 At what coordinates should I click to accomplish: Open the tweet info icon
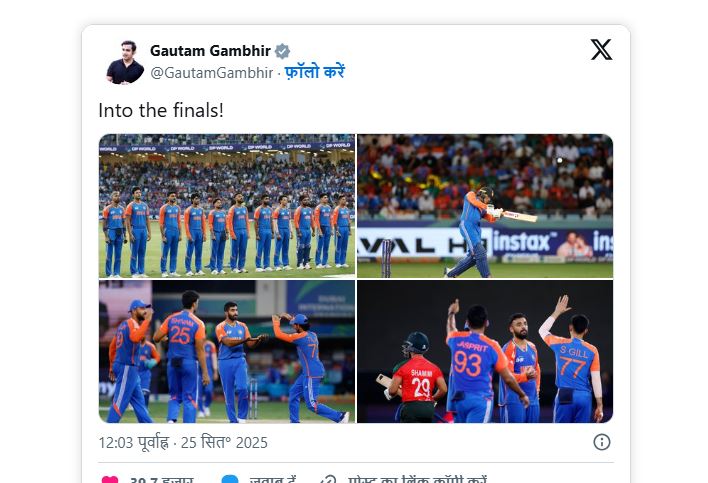pos(602,441)
